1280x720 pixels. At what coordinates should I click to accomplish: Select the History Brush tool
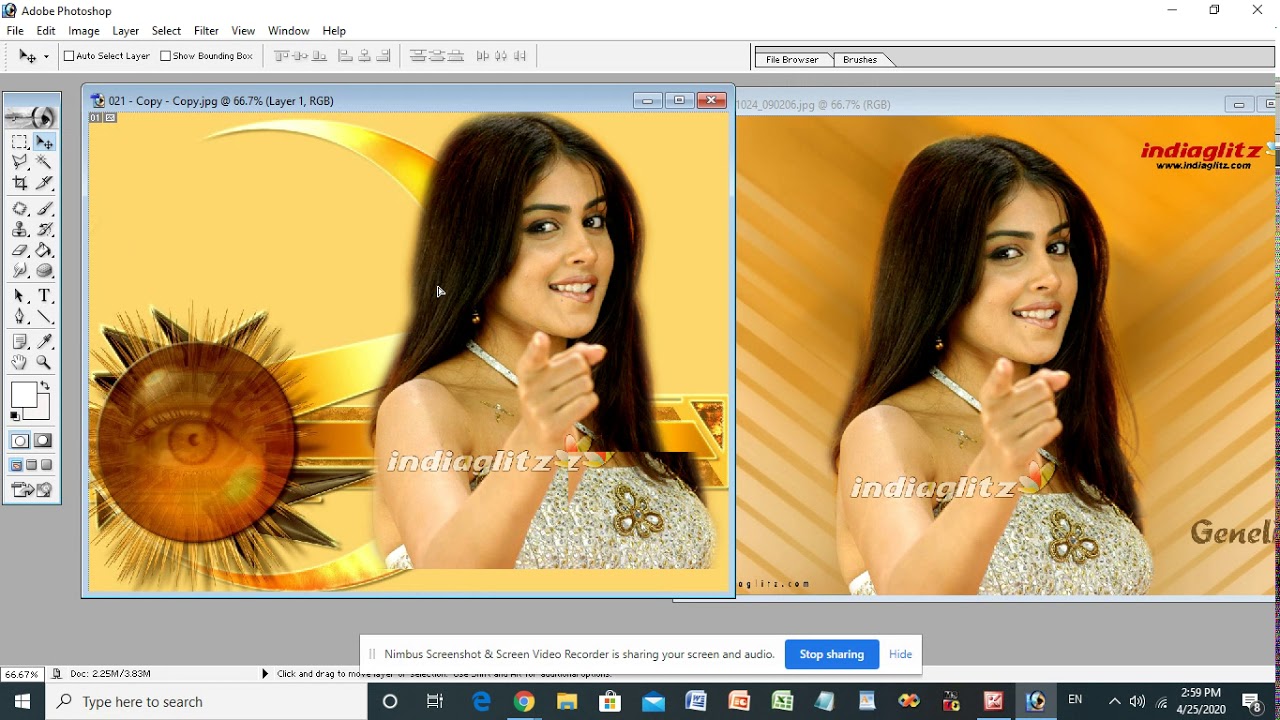point(44,229)
